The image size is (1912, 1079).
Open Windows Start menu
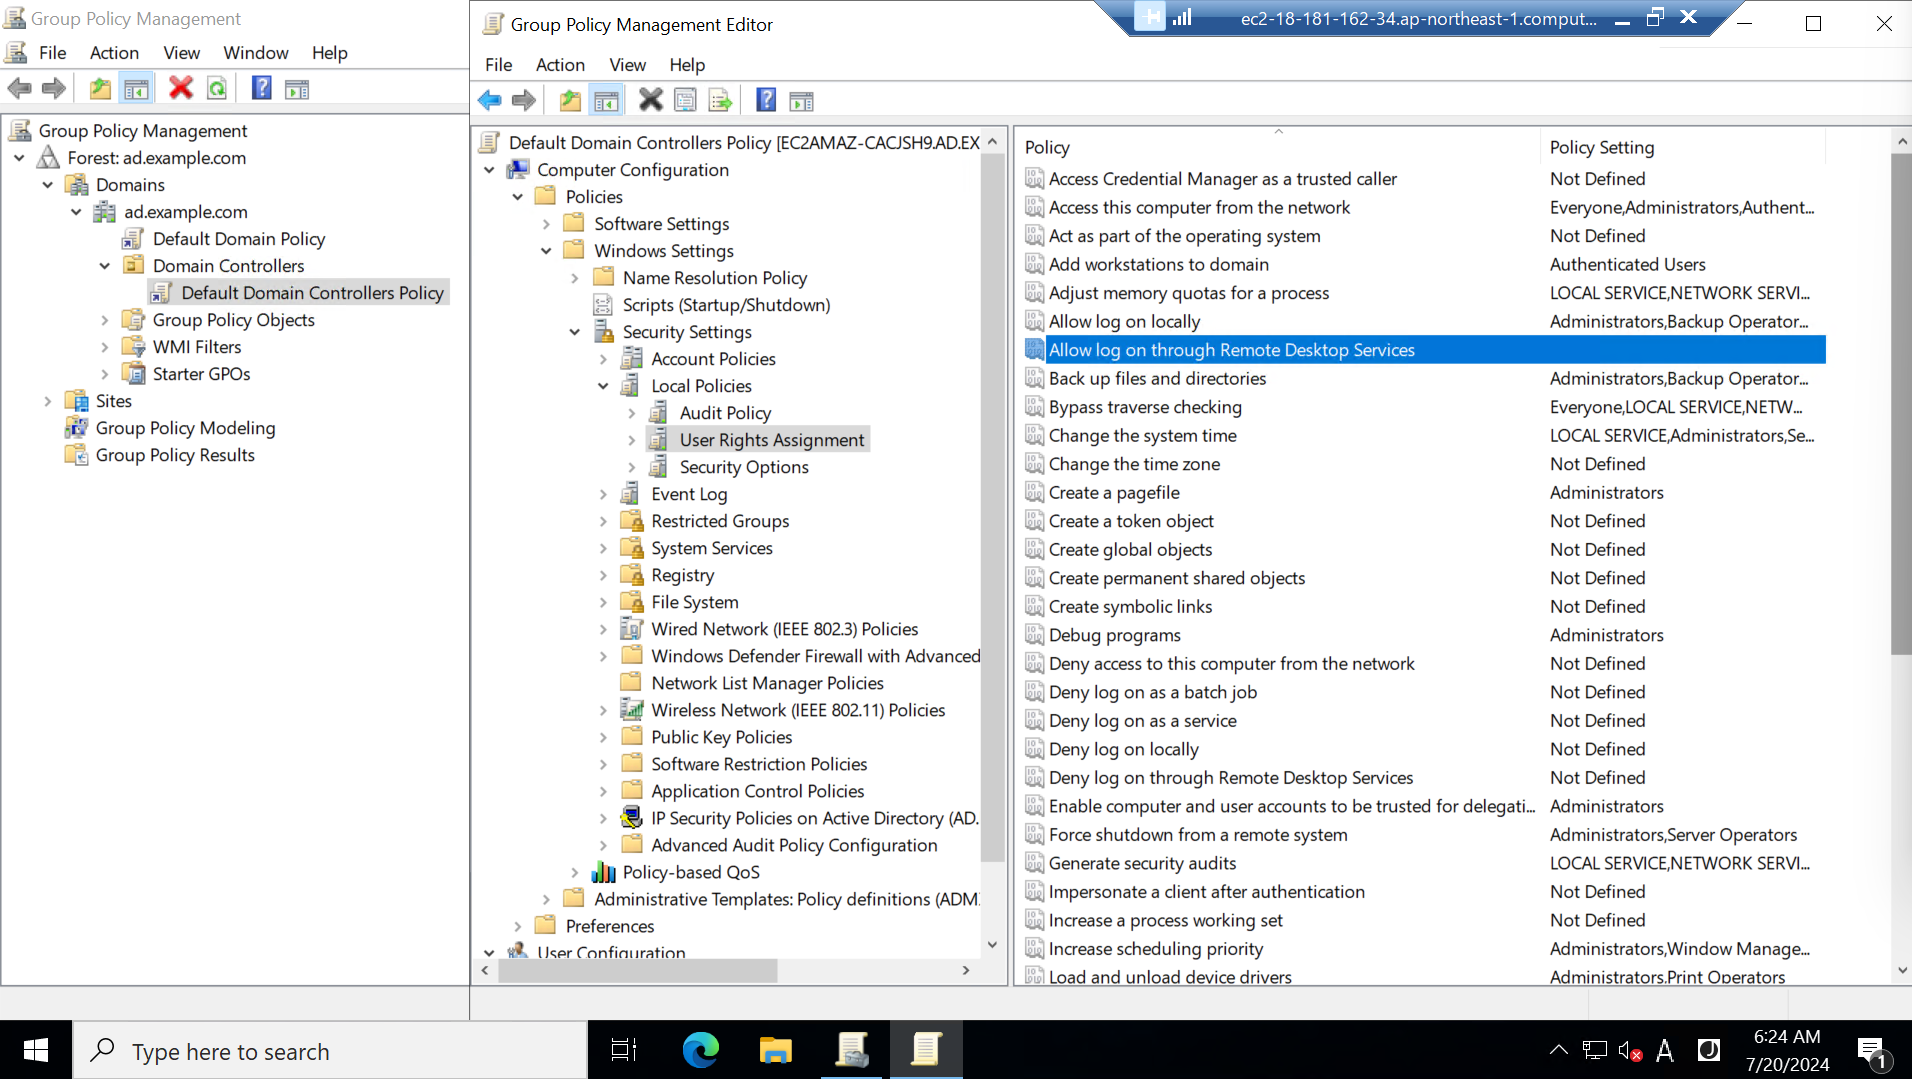tap(36, 1050)
